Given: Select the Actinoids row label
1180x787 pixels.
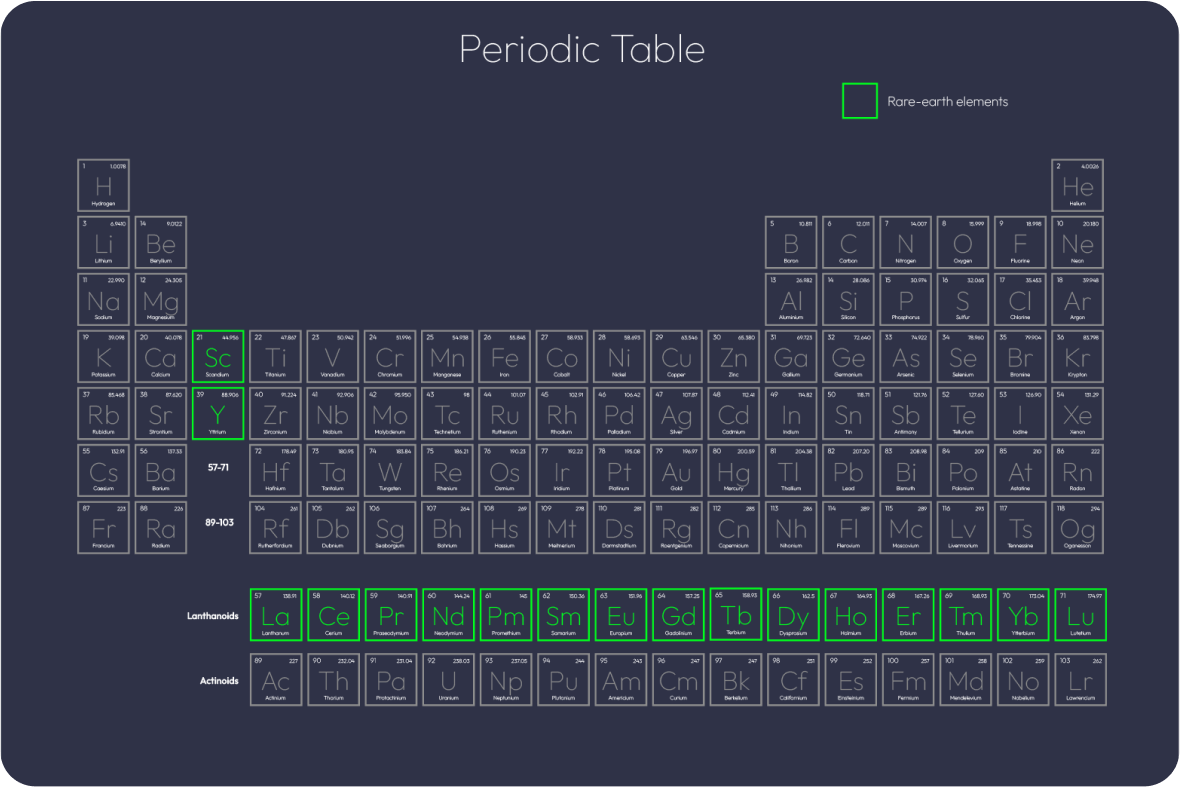Looking at the screenshot, I should coord(219,681).
